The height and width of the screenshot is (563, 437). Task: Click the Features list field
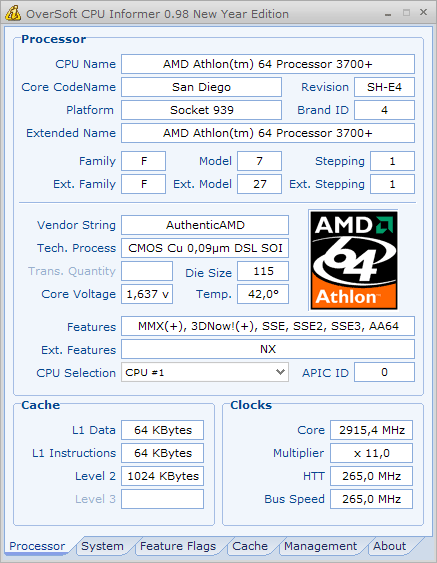(x=268, y=326)
